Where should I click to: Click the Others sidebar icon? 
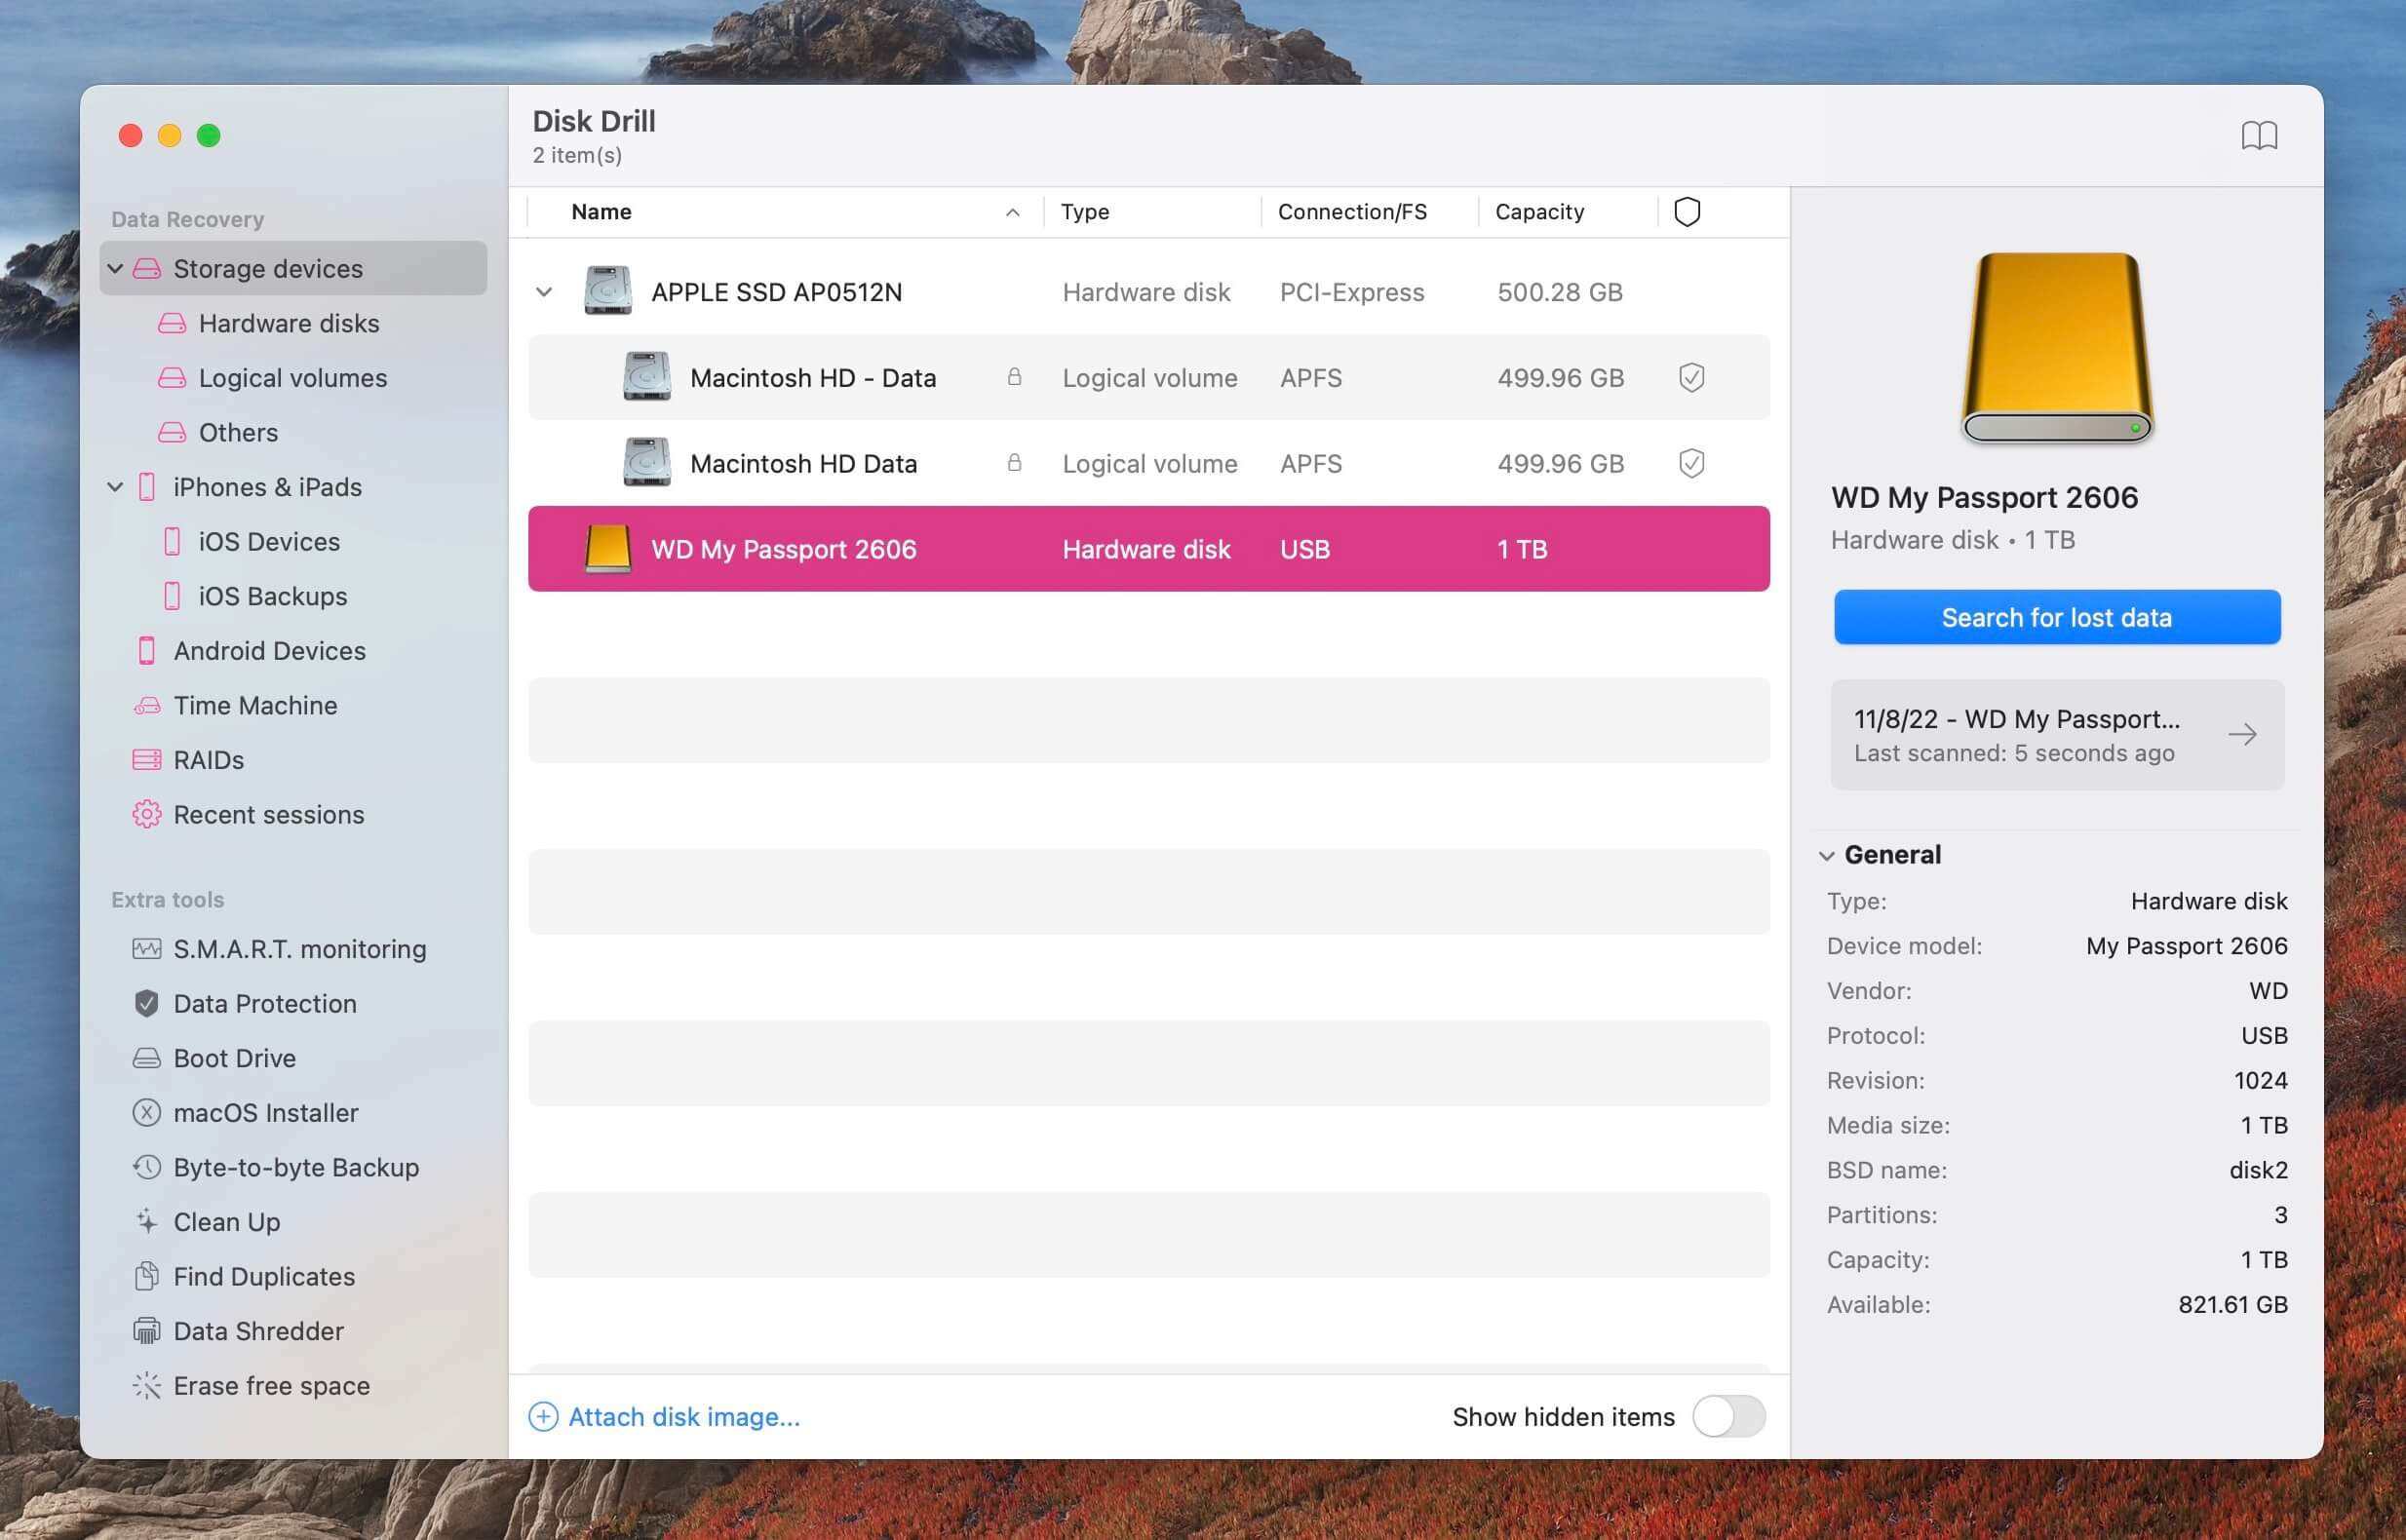point(172,432)
